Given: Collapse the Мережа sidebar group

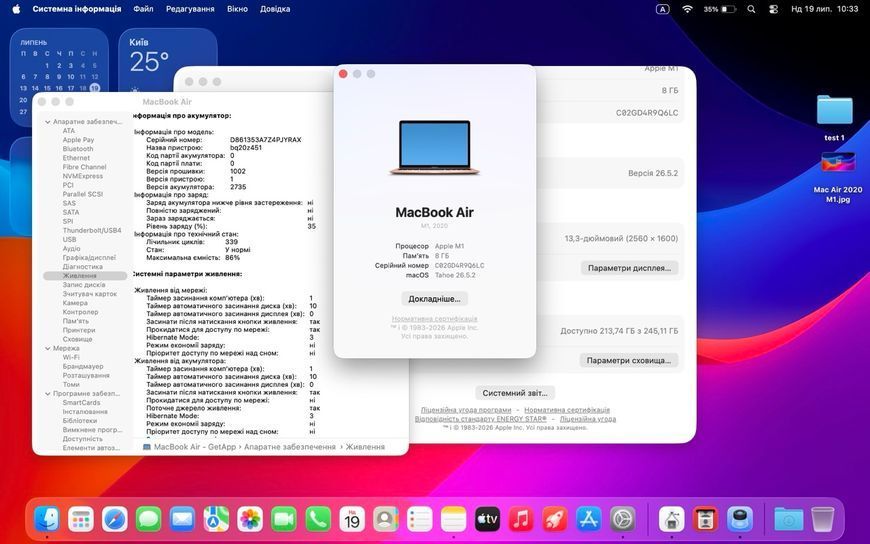Looking at the screenshot, I should click(x=48, y=349).
